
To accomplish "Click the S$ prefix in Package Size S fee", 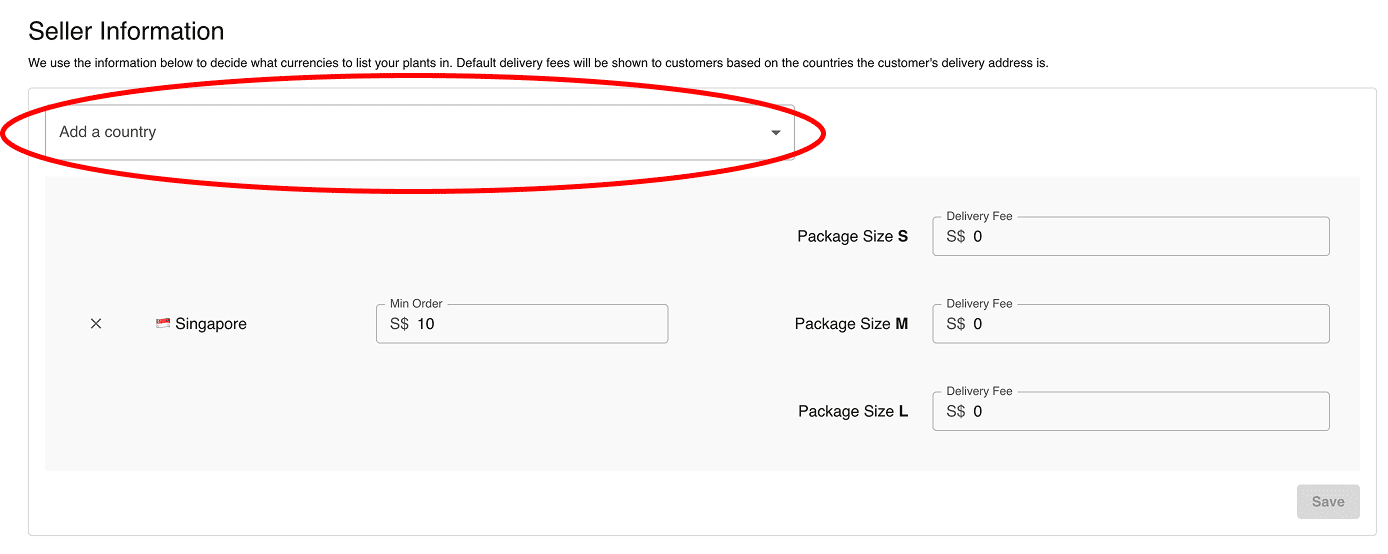I will (x=956, y=237).
